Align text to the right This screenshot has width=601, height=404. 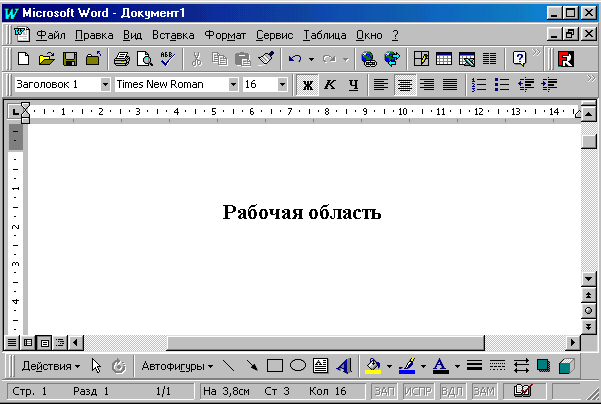427,85
